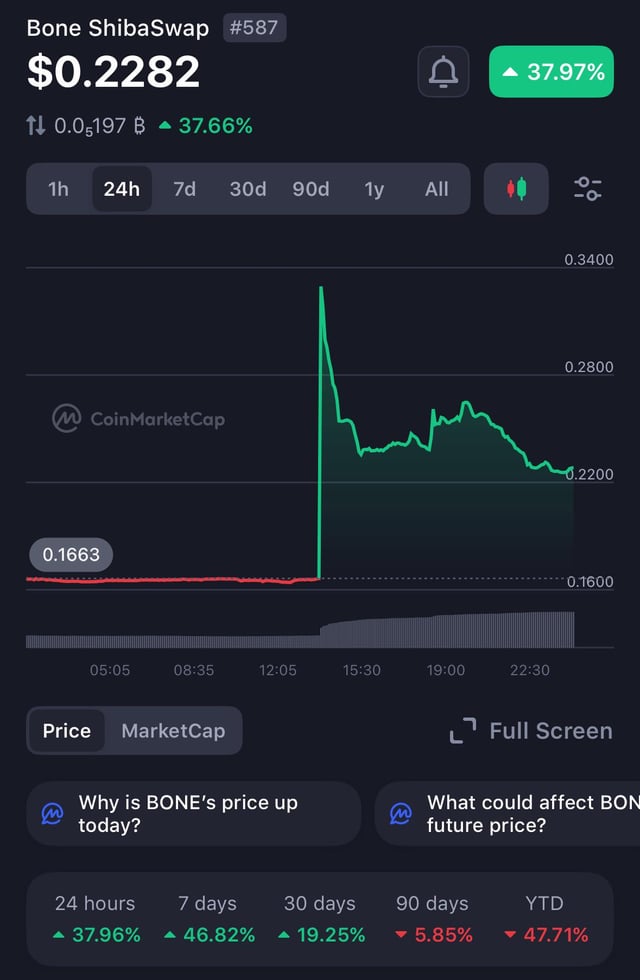Select the 1h timeframe tab
Viewport: 640px width, 980px height.
pos(59,189)
